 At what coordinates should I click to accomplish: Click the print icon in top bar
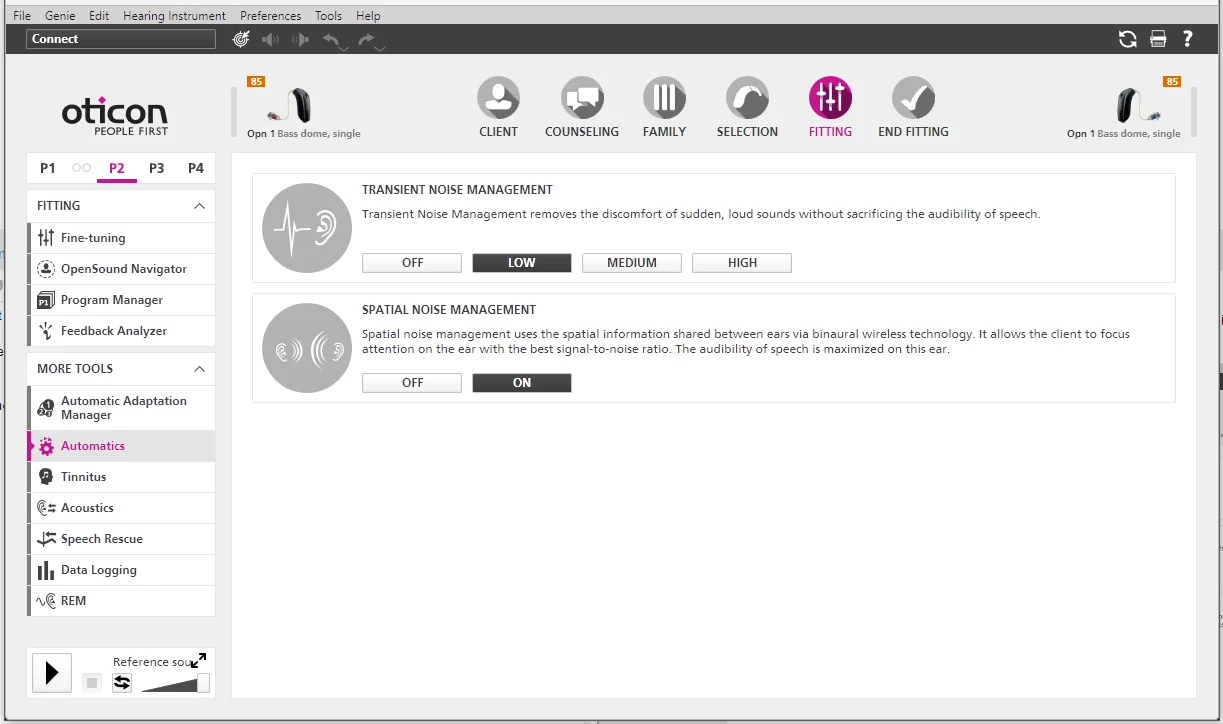(x=1158, y=39)
